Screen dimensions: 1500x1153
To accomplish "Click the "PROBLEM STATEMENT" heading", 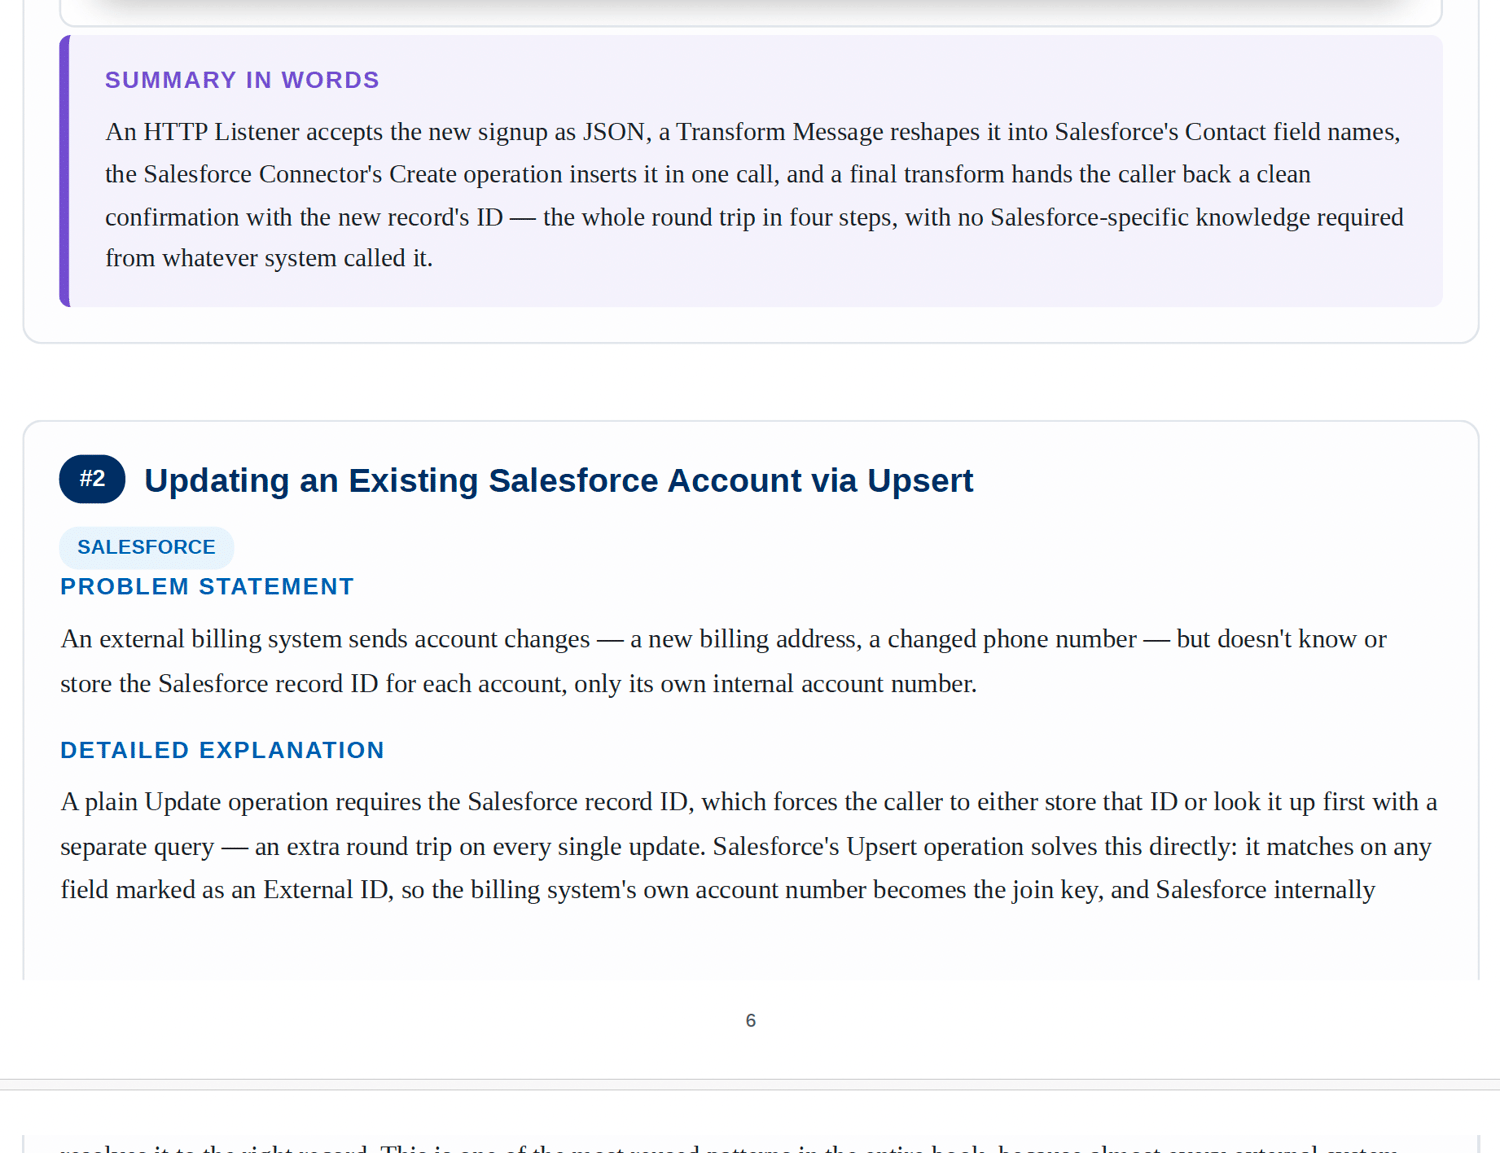I will point(207,587).
